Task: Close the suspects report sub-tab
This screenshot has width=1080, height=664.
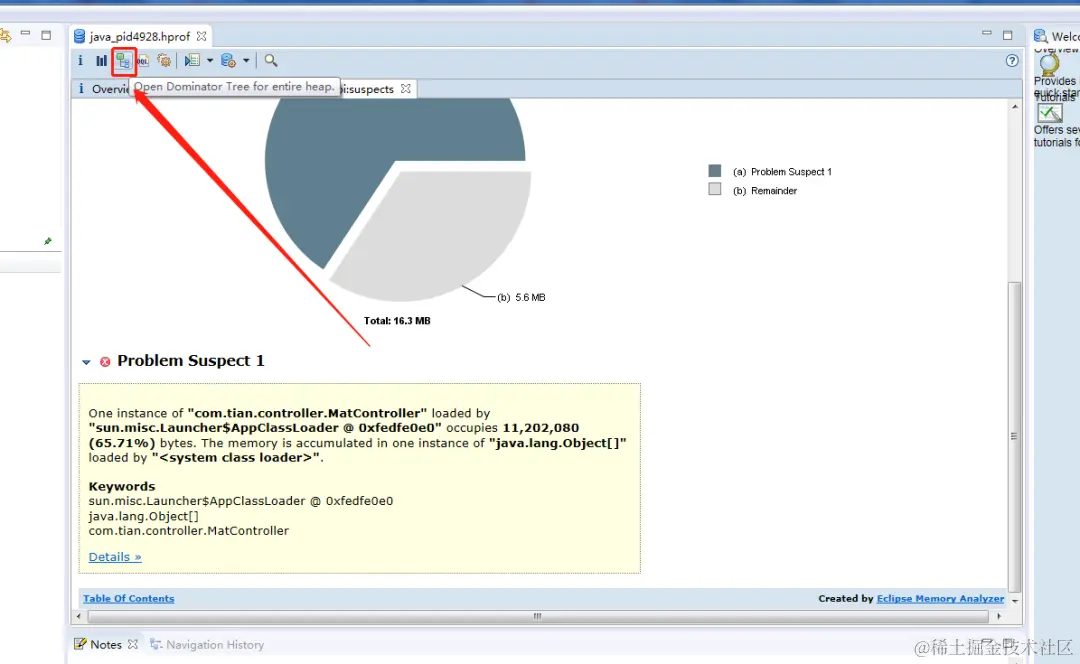Action: [x=406, y=88]
